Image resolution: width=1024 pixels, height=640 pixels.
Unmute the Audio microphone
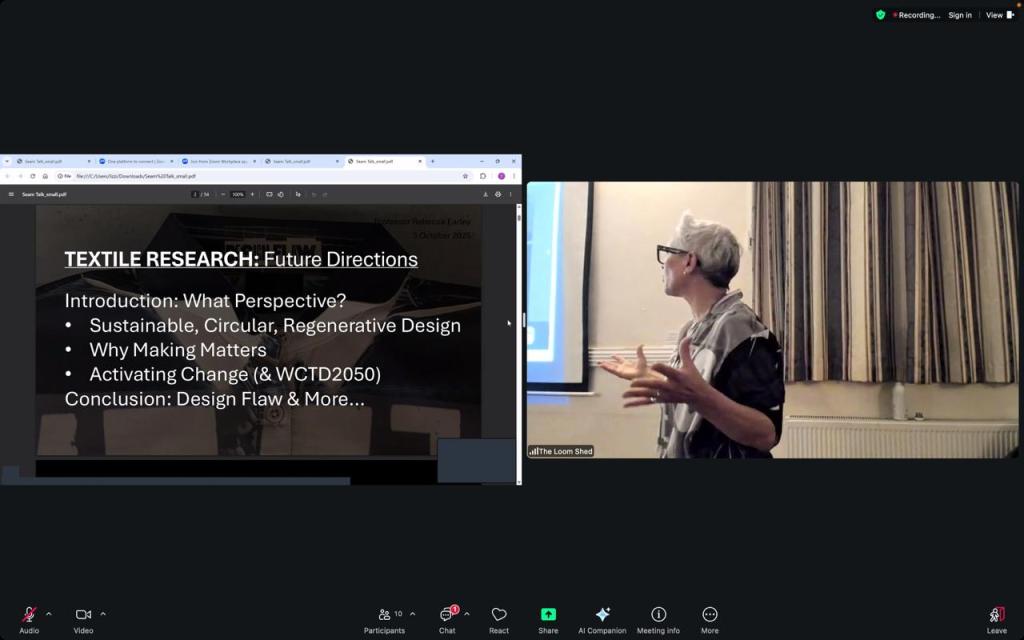29,615
